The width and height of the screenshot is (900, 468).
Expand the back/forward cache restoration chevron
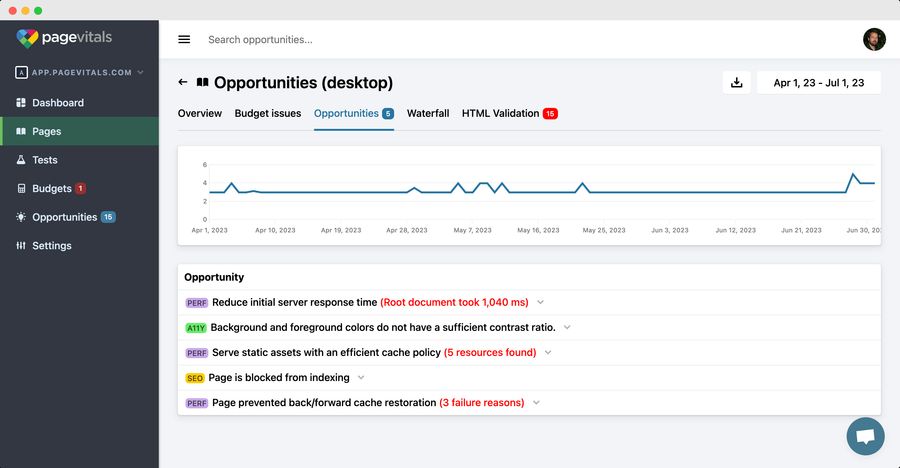(536, 403)
